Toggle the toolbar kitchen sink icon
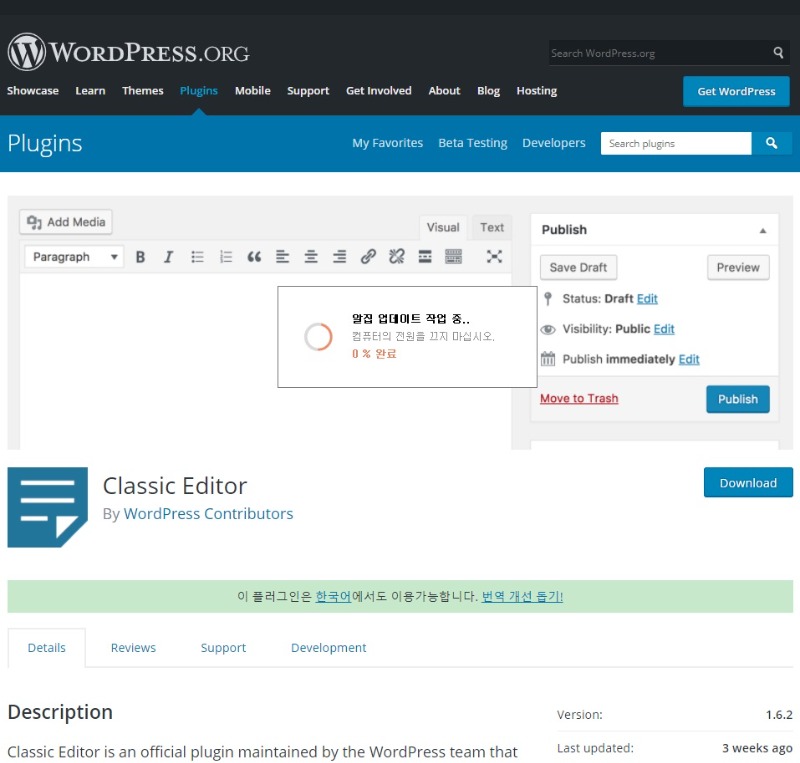 [453, 257]
